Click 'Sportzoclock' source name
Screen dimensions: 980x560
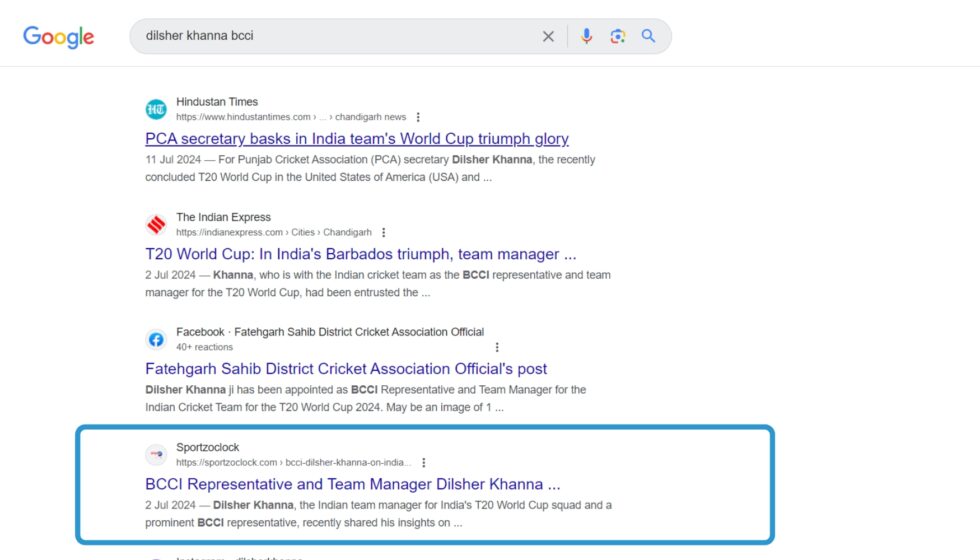pyautogui.click(x=208, y=448)
